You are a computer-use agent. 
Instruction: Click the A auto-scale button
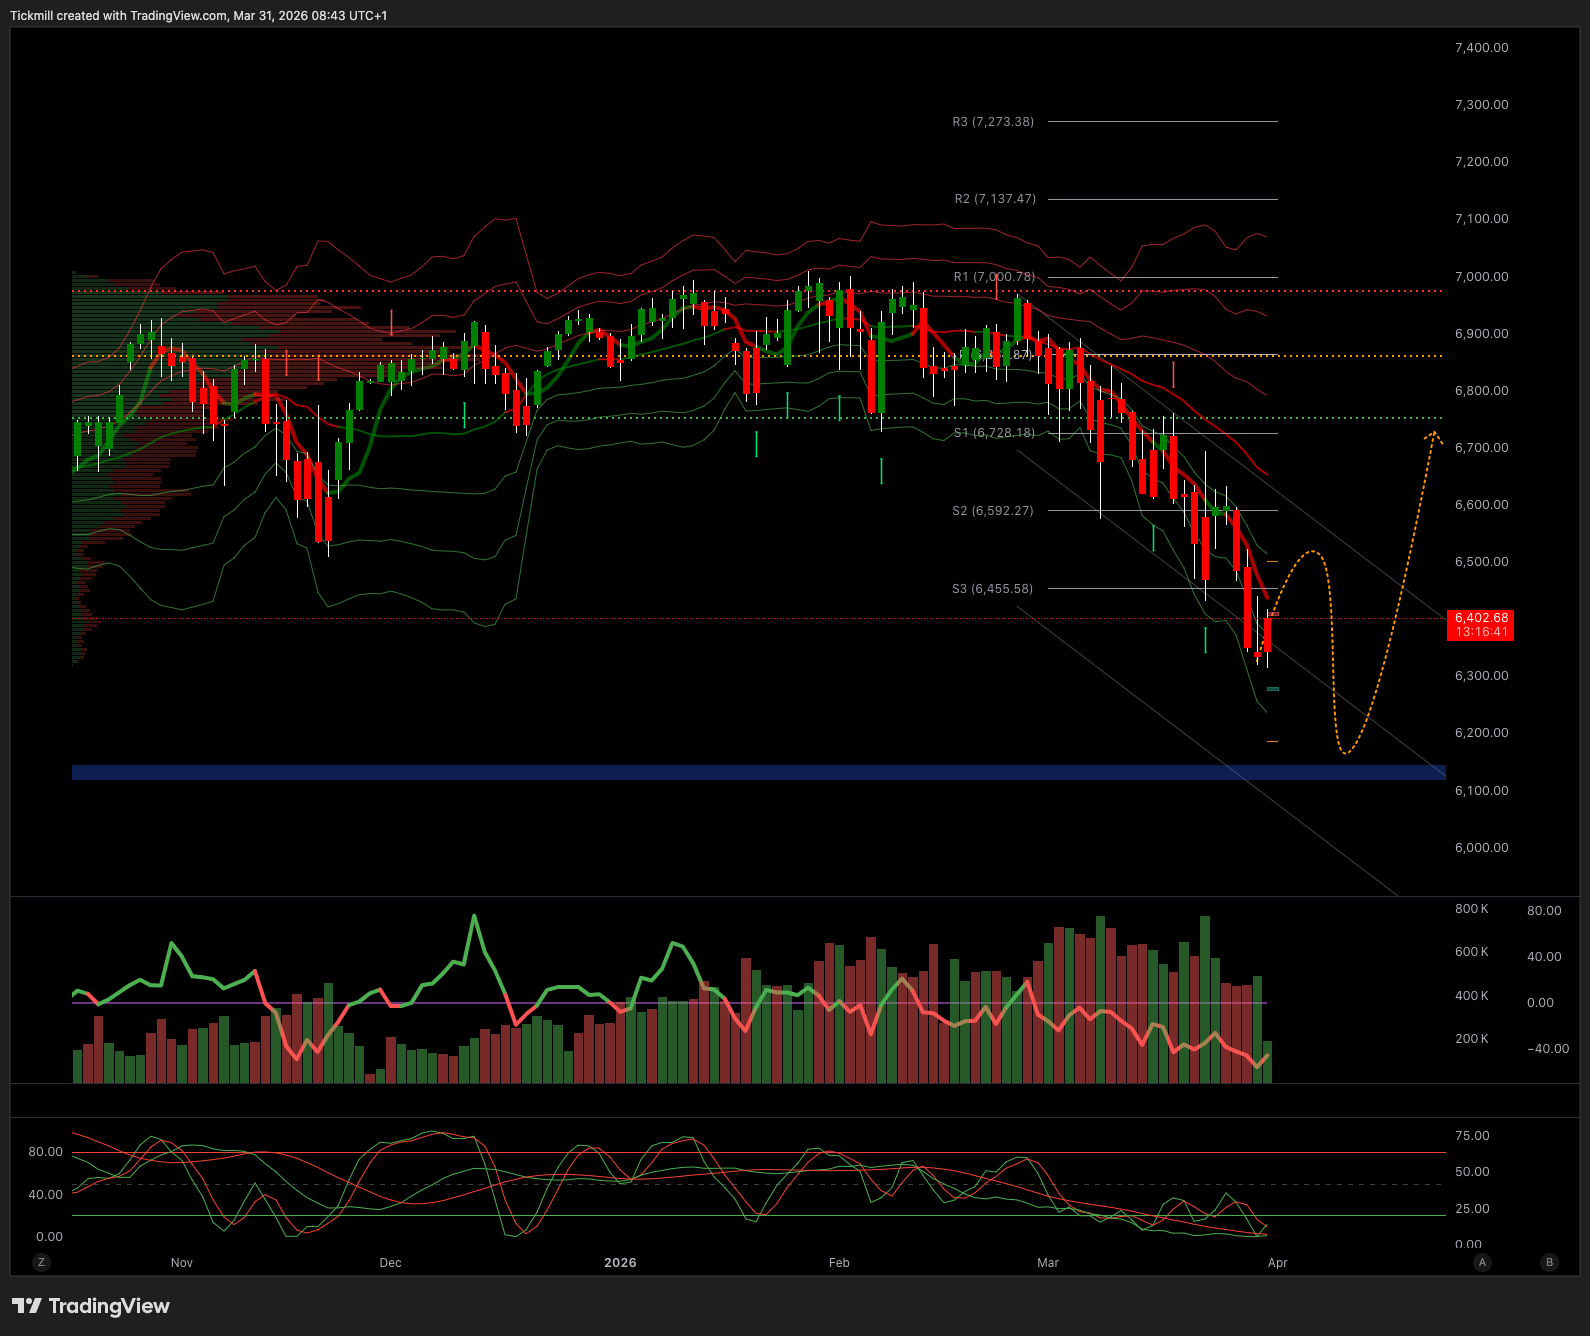coord(1482,1262)
